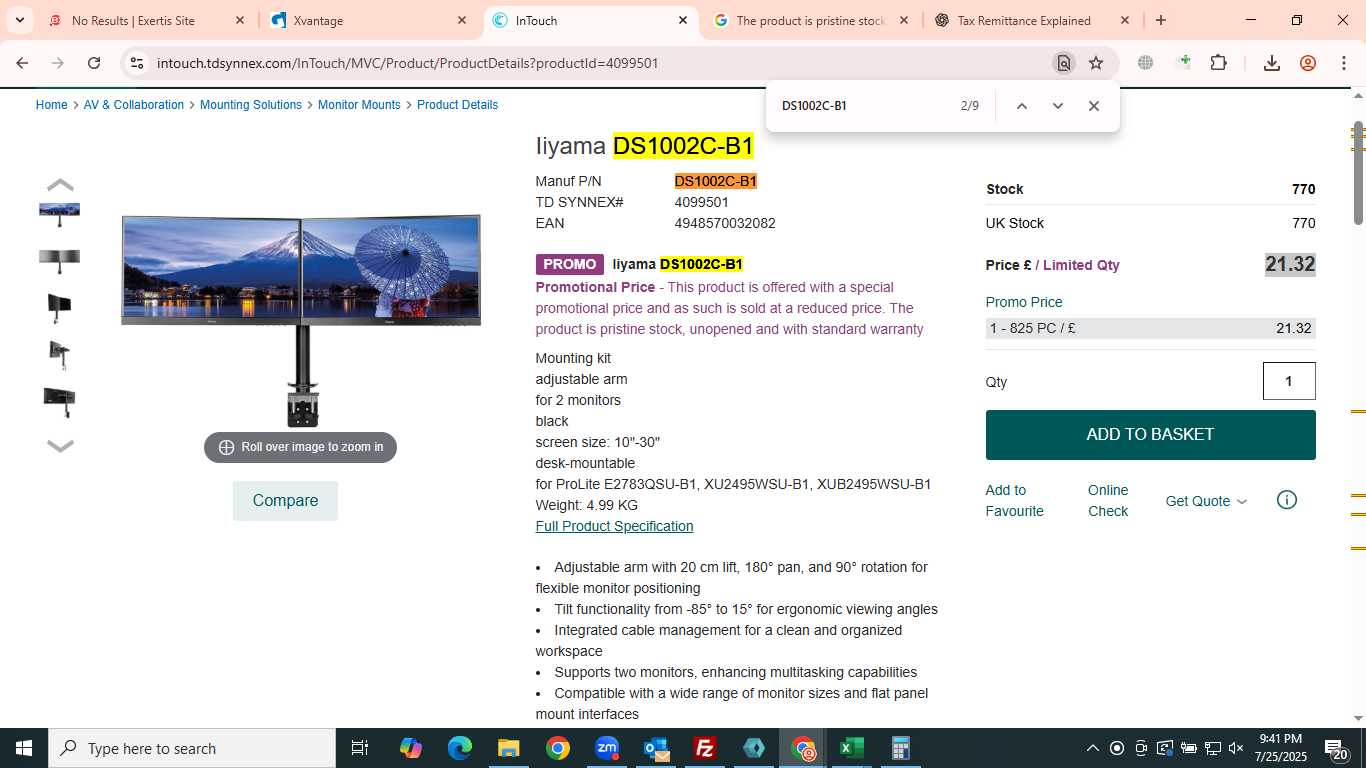Click the taskbar search box

pyautogui.click(x=191, y=748)
